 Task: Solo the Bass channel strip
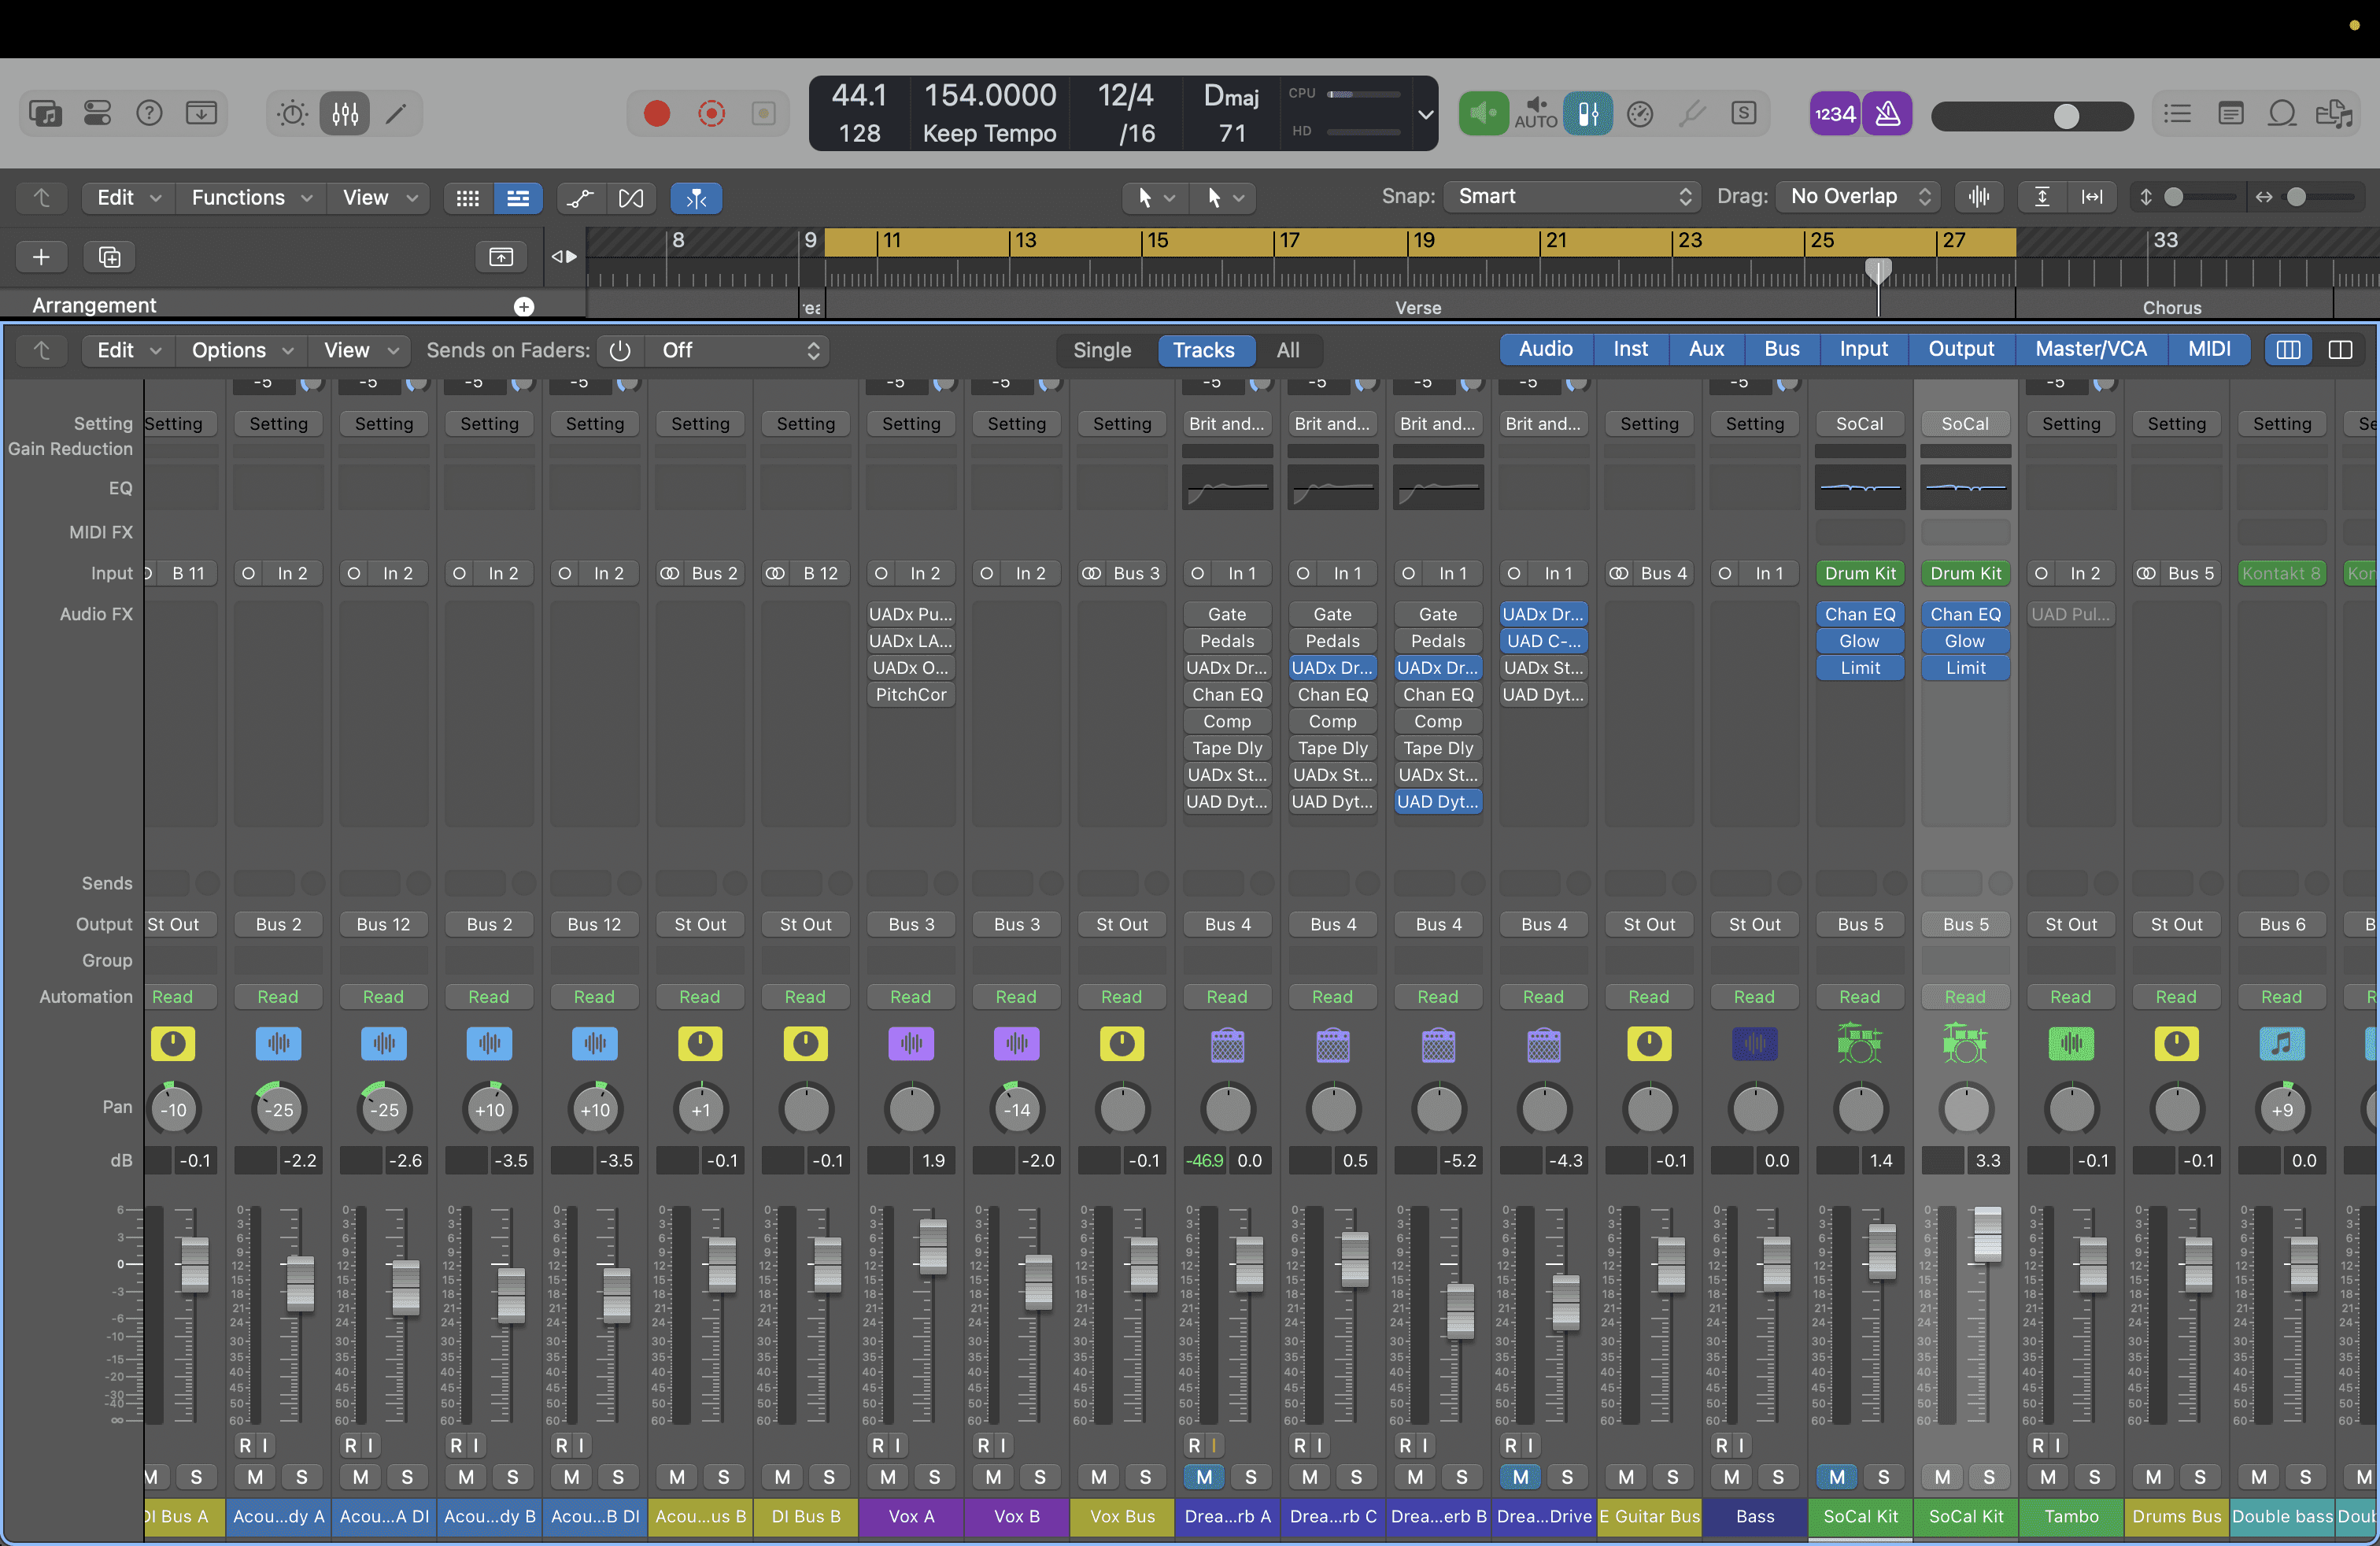pos(1778,1477)
